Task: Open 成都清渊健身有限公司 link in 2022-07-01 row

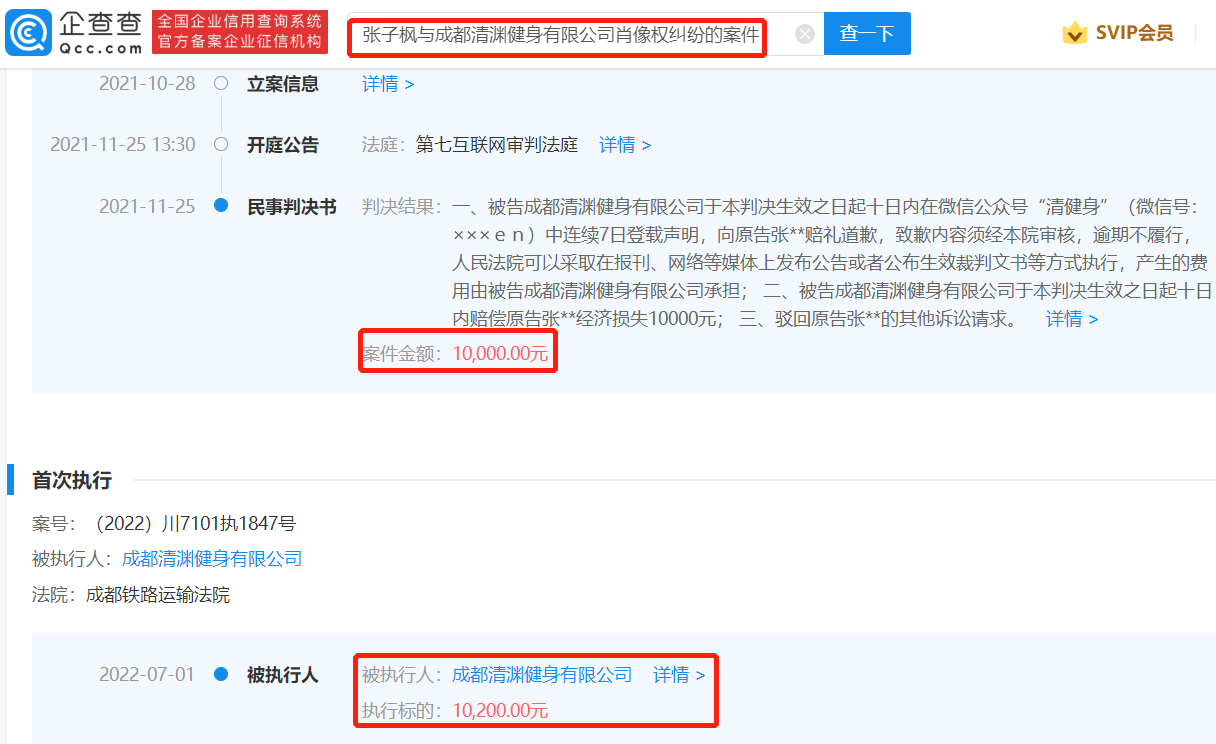Action: click(x=542, y=675)
